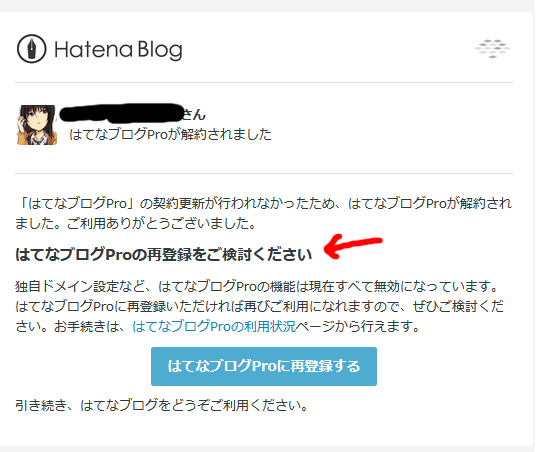Click the quoted 「はてなブログPro」 at paragraph start

click(x=76, y=203)
